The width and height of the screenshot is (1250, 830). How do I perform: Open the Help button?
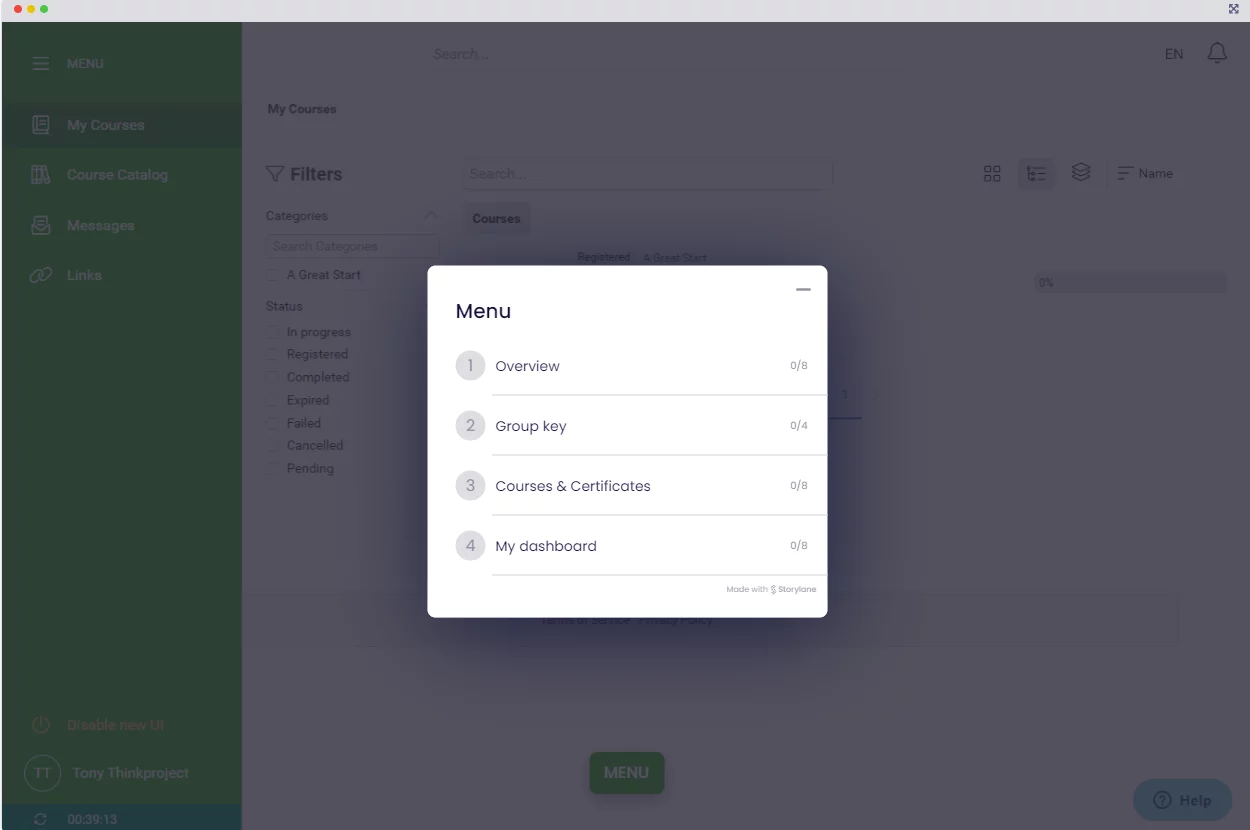coord(1182,800)
